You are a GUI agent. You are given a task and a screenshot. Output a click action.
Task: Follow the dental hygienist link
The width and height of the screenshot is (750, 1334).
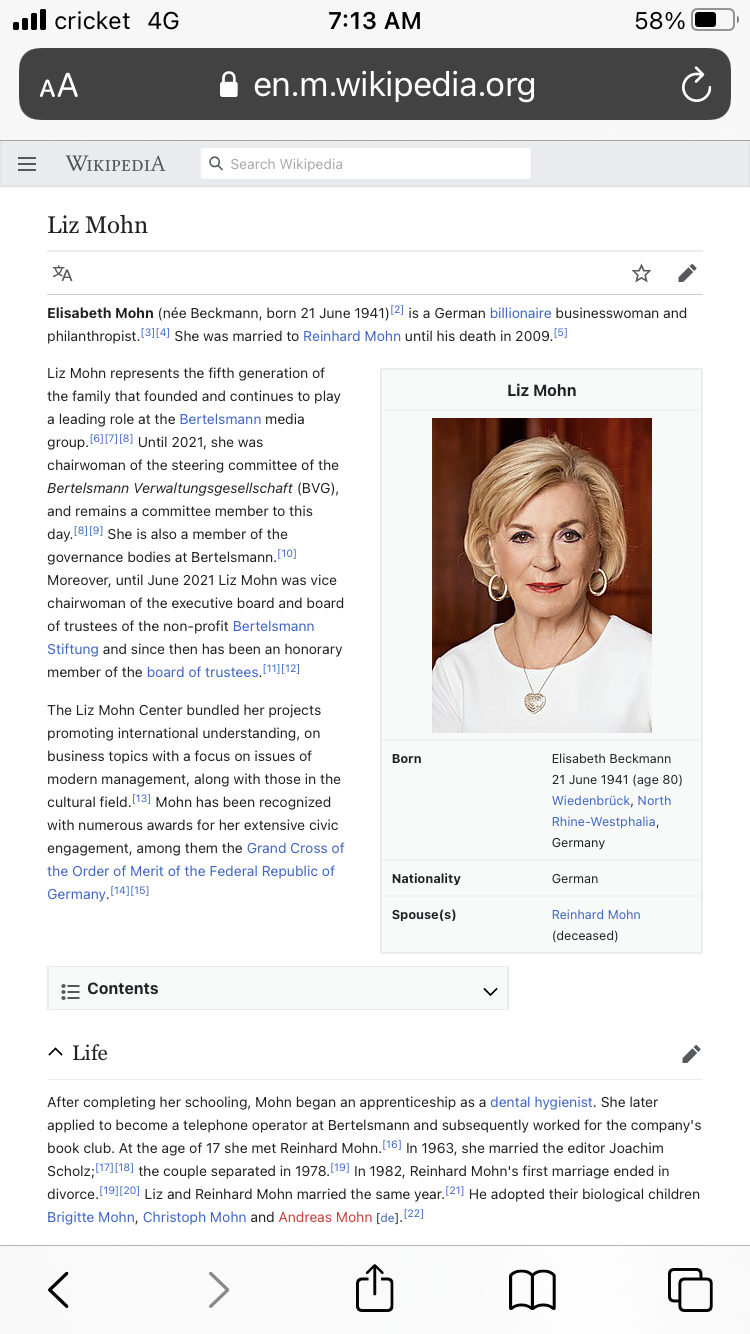542,1102
